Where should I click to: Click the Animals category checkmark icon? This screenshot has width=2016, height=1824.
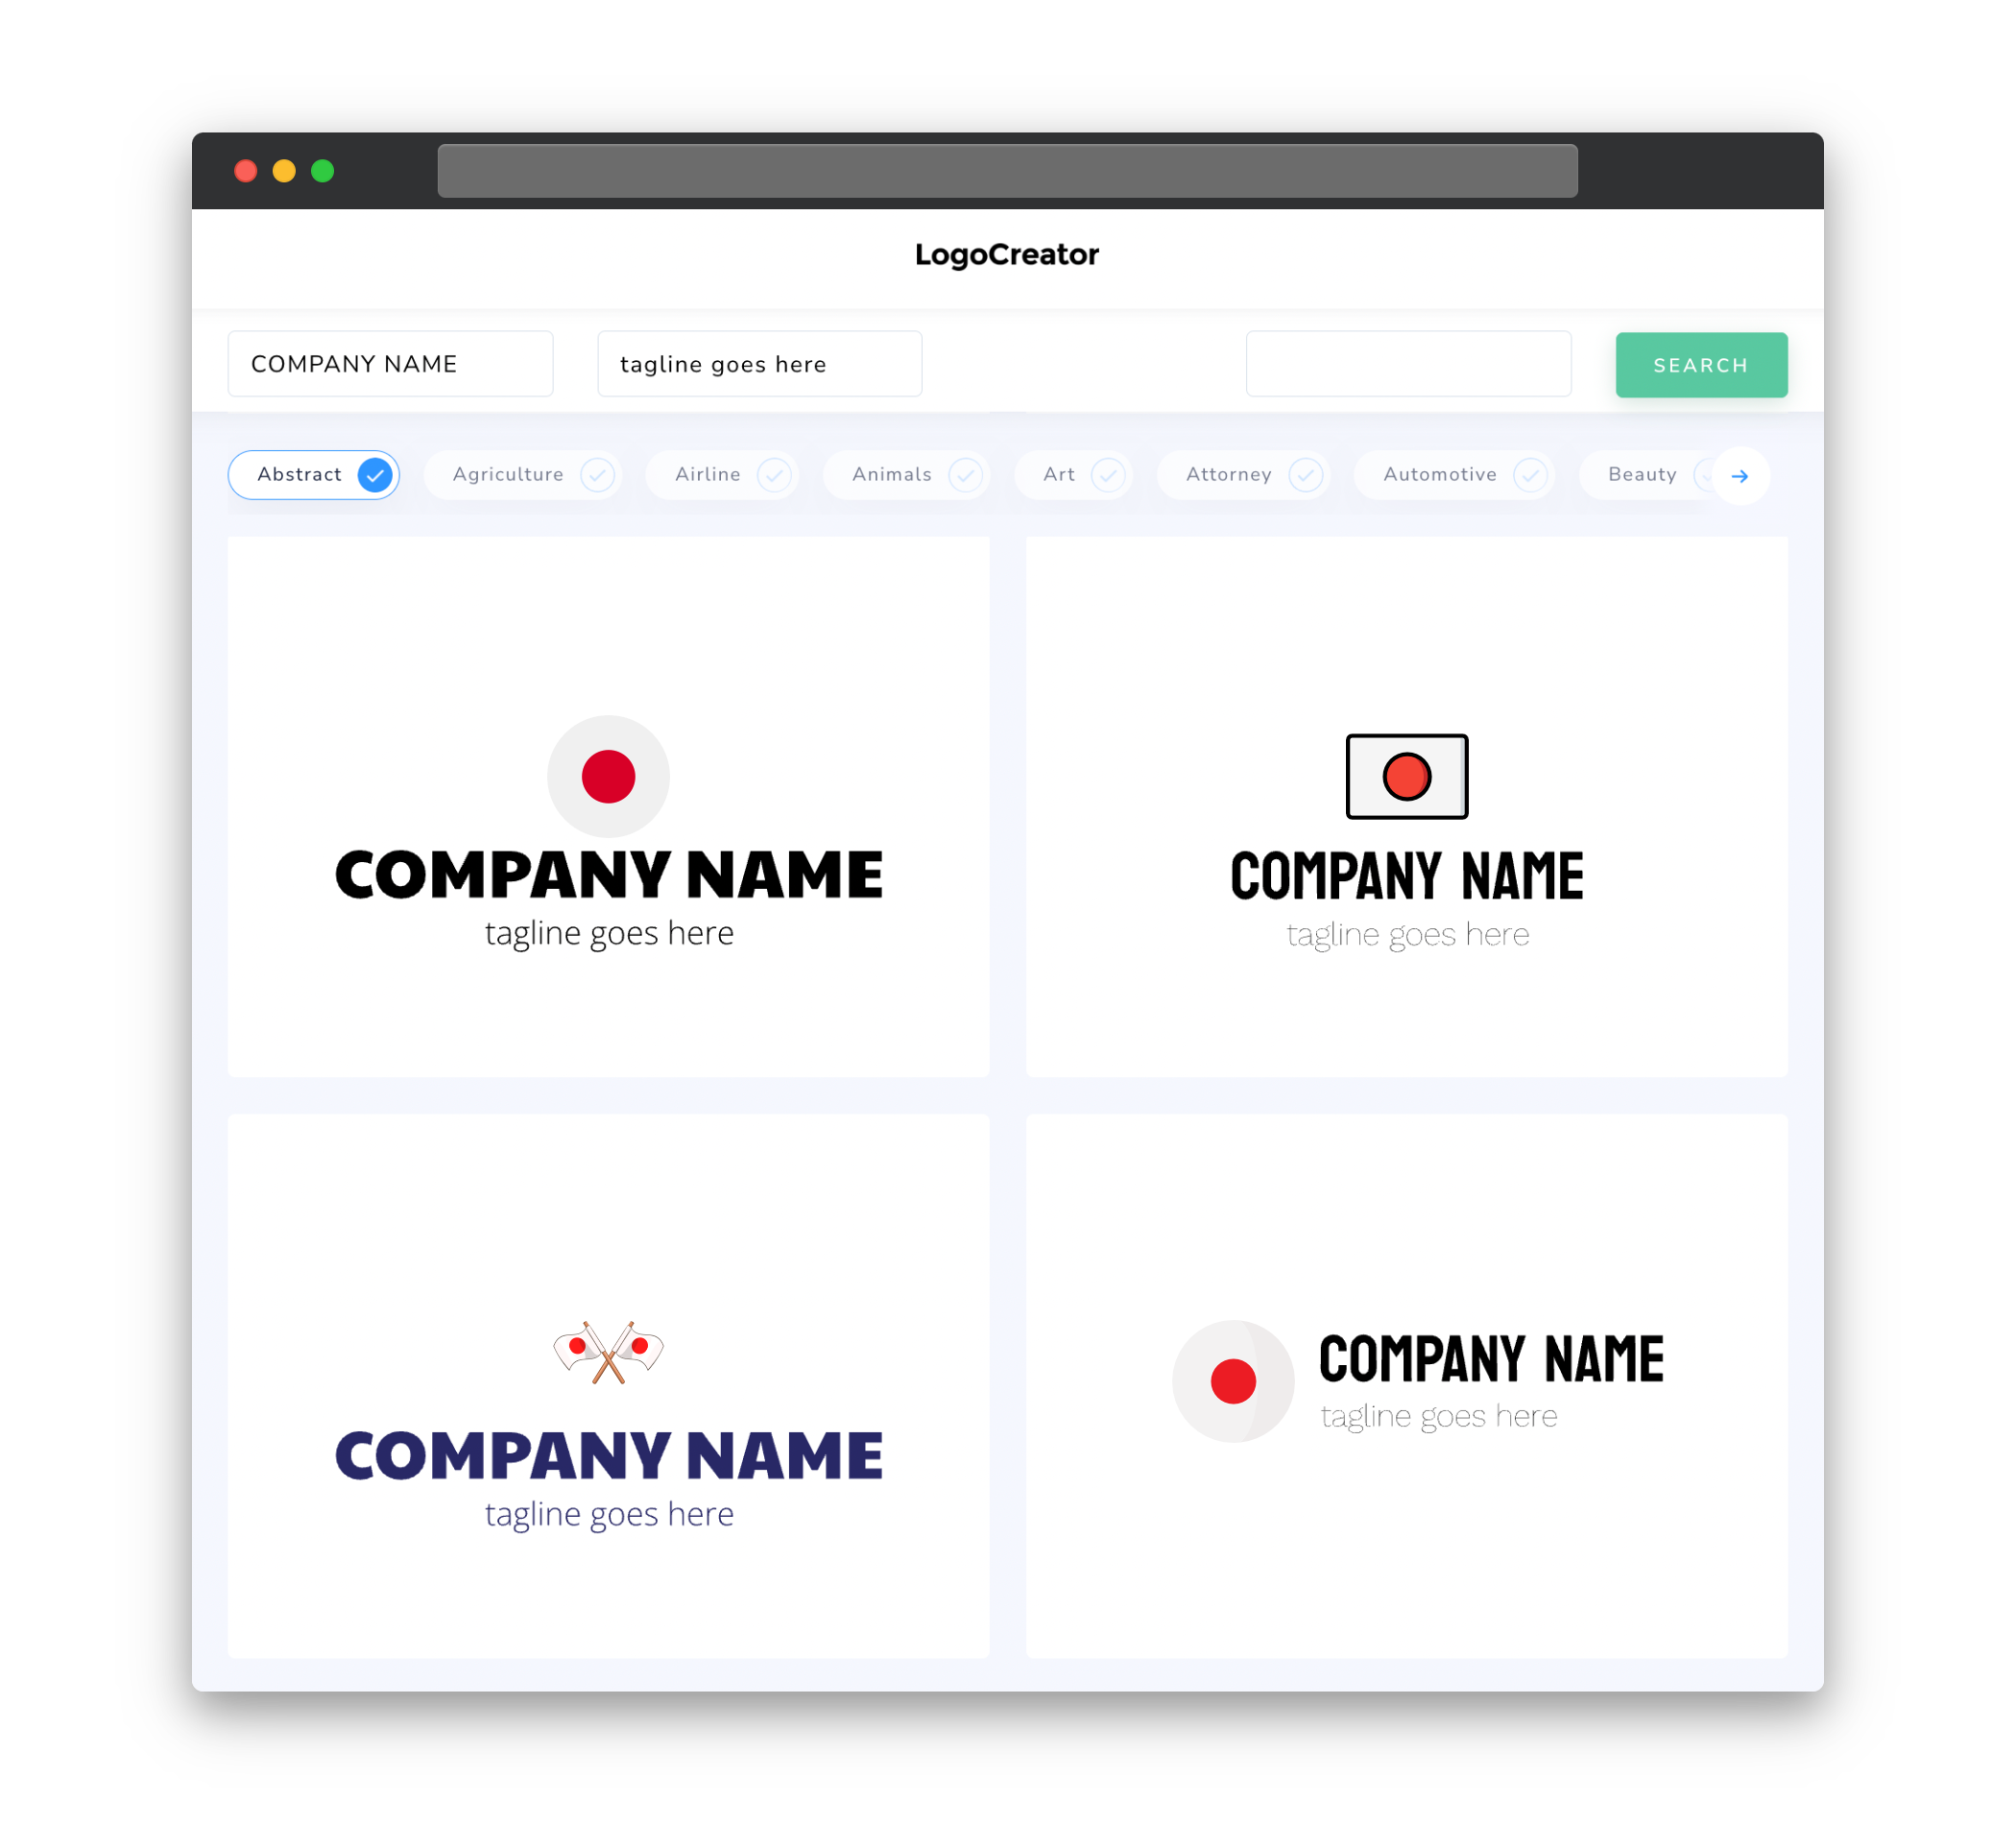pyautogui.click(x=966, y=474)
